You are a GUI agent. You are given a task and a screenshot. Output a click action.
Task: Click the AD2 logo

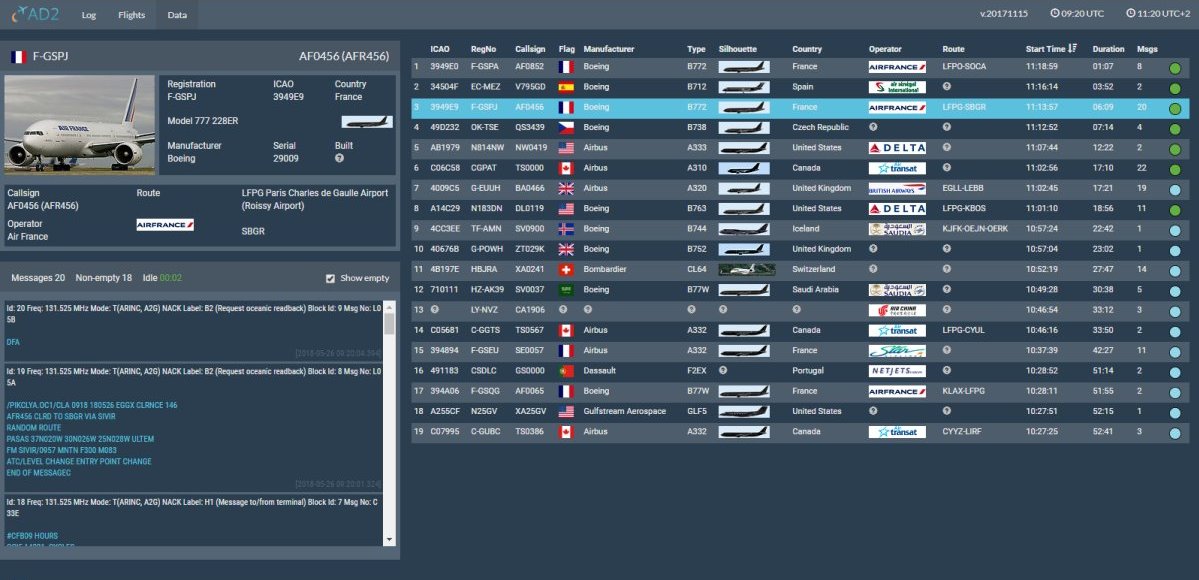[x=34, y=14]
